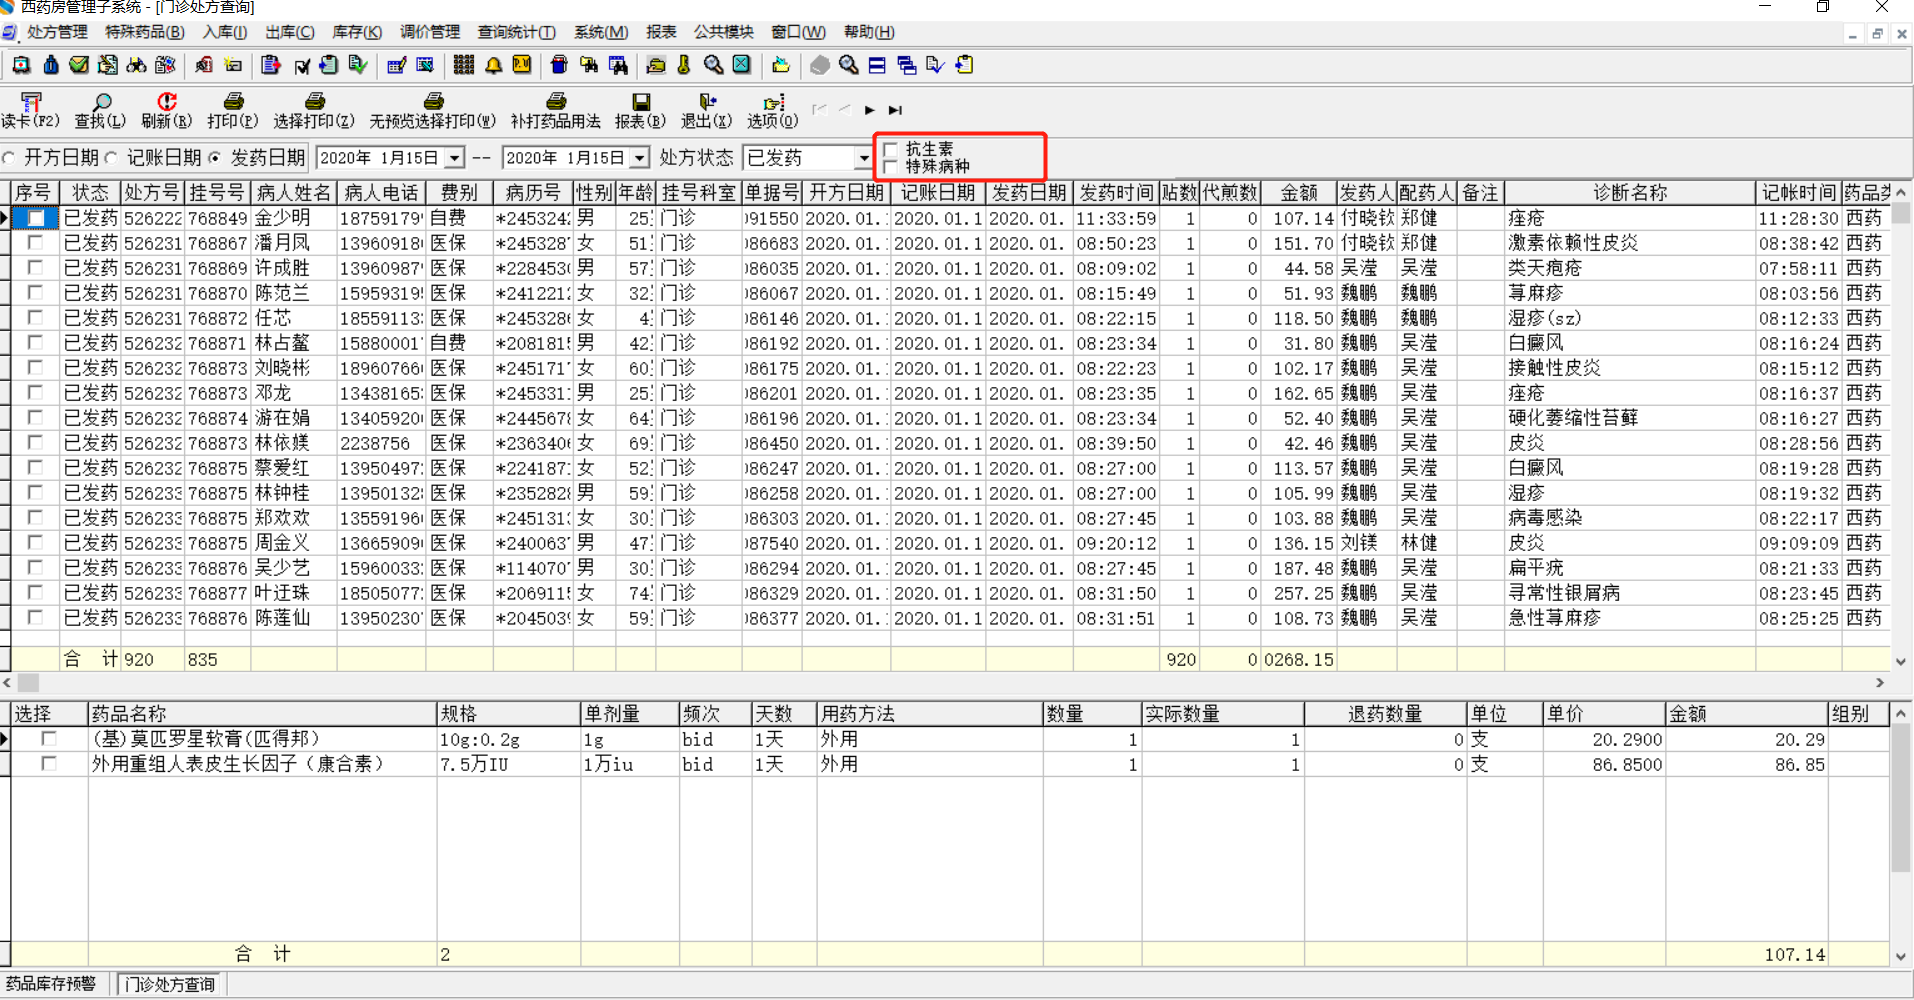Enable the 特殊病种 checkbox

point(891,167)
